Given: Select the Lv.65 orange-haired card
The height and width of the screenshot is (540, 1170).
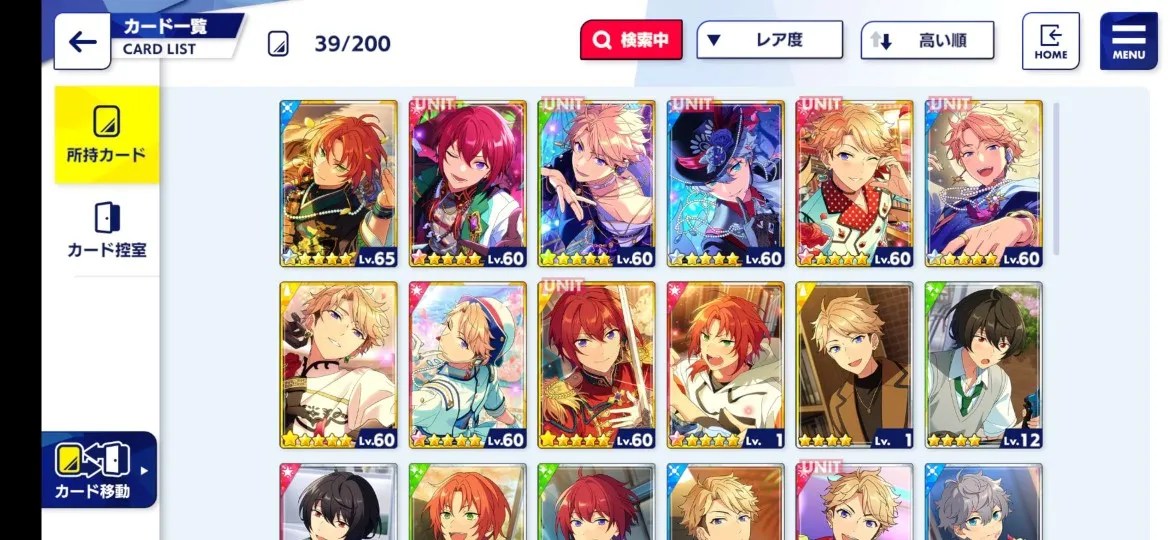Looking at the screenshot, I should coord(339,183).
